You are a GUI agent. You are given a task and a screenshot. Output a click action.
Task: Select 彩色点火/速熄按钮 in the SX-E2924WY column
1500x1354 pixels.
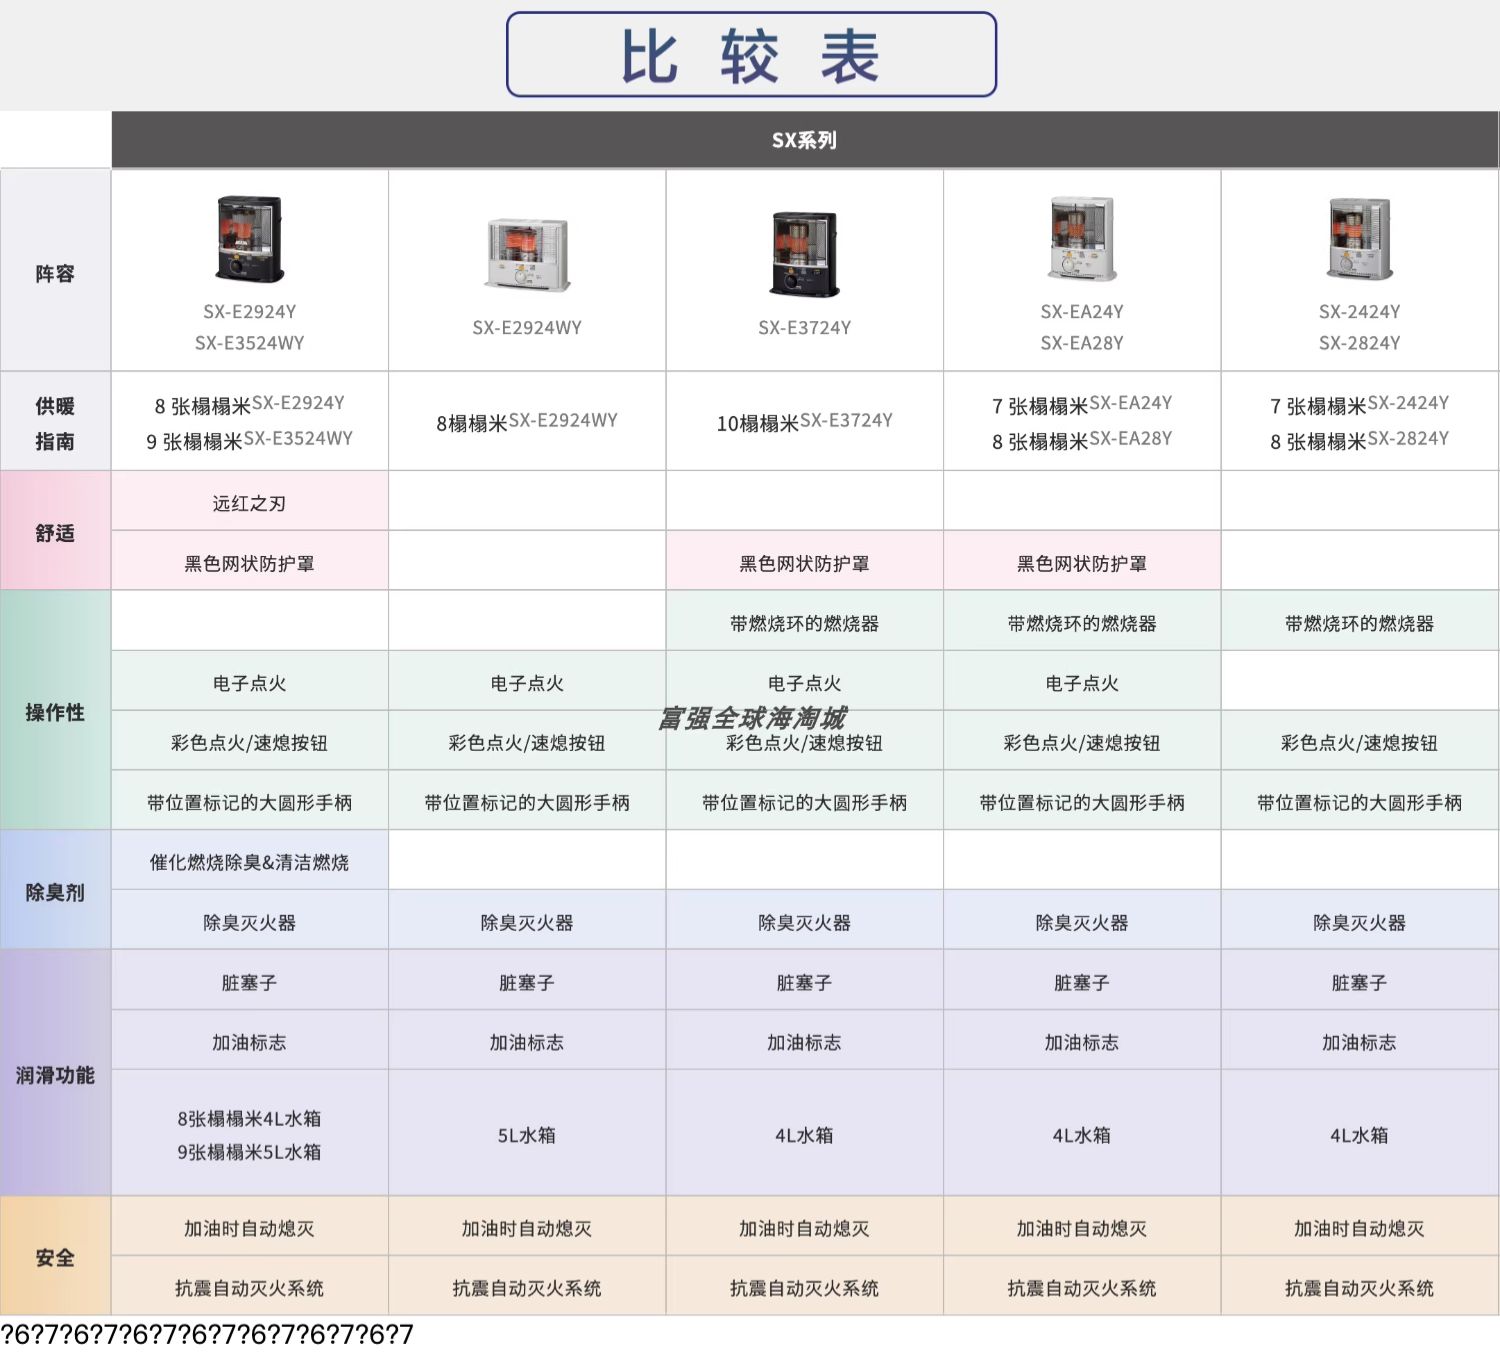[527, 743]
